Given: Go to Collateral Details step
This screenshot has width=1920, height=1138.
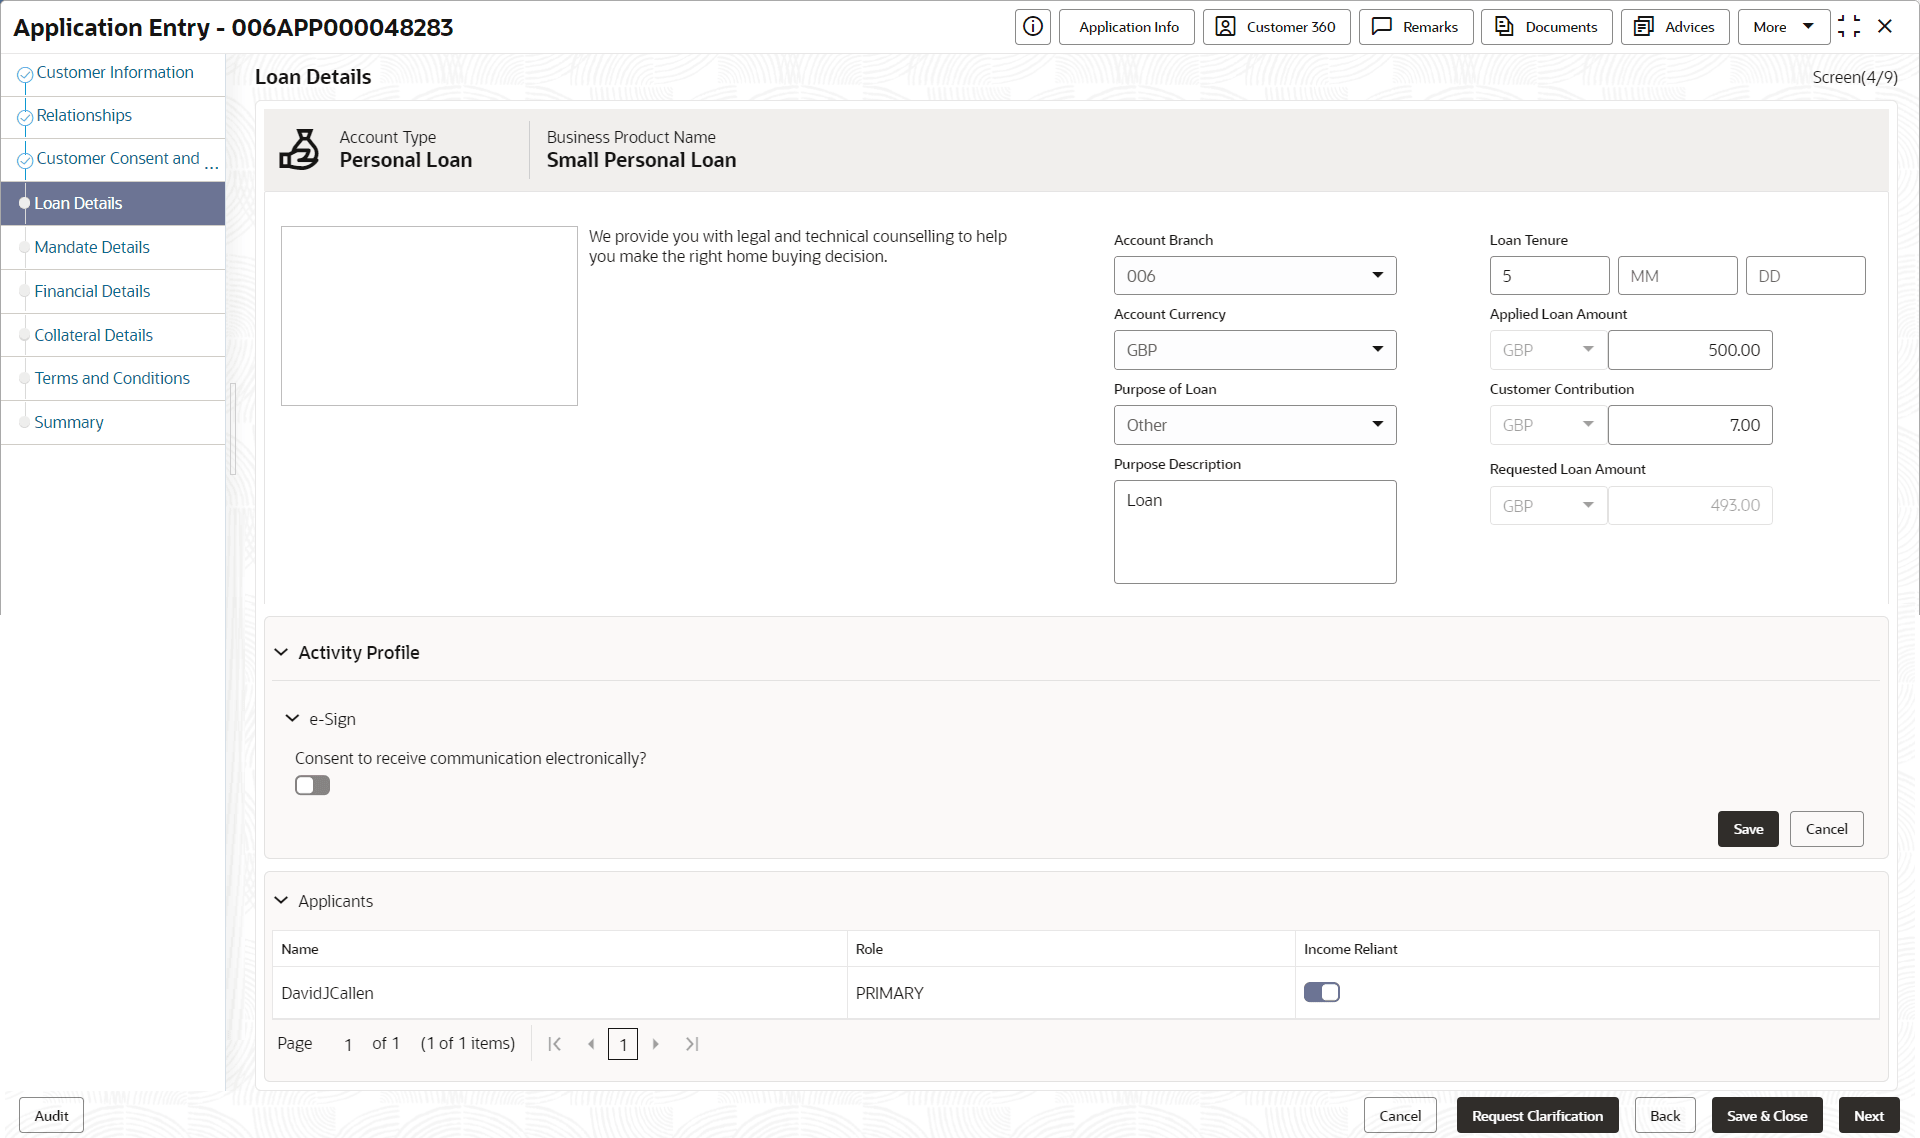Looking at the screenshot, I should (x=93, y=335).
